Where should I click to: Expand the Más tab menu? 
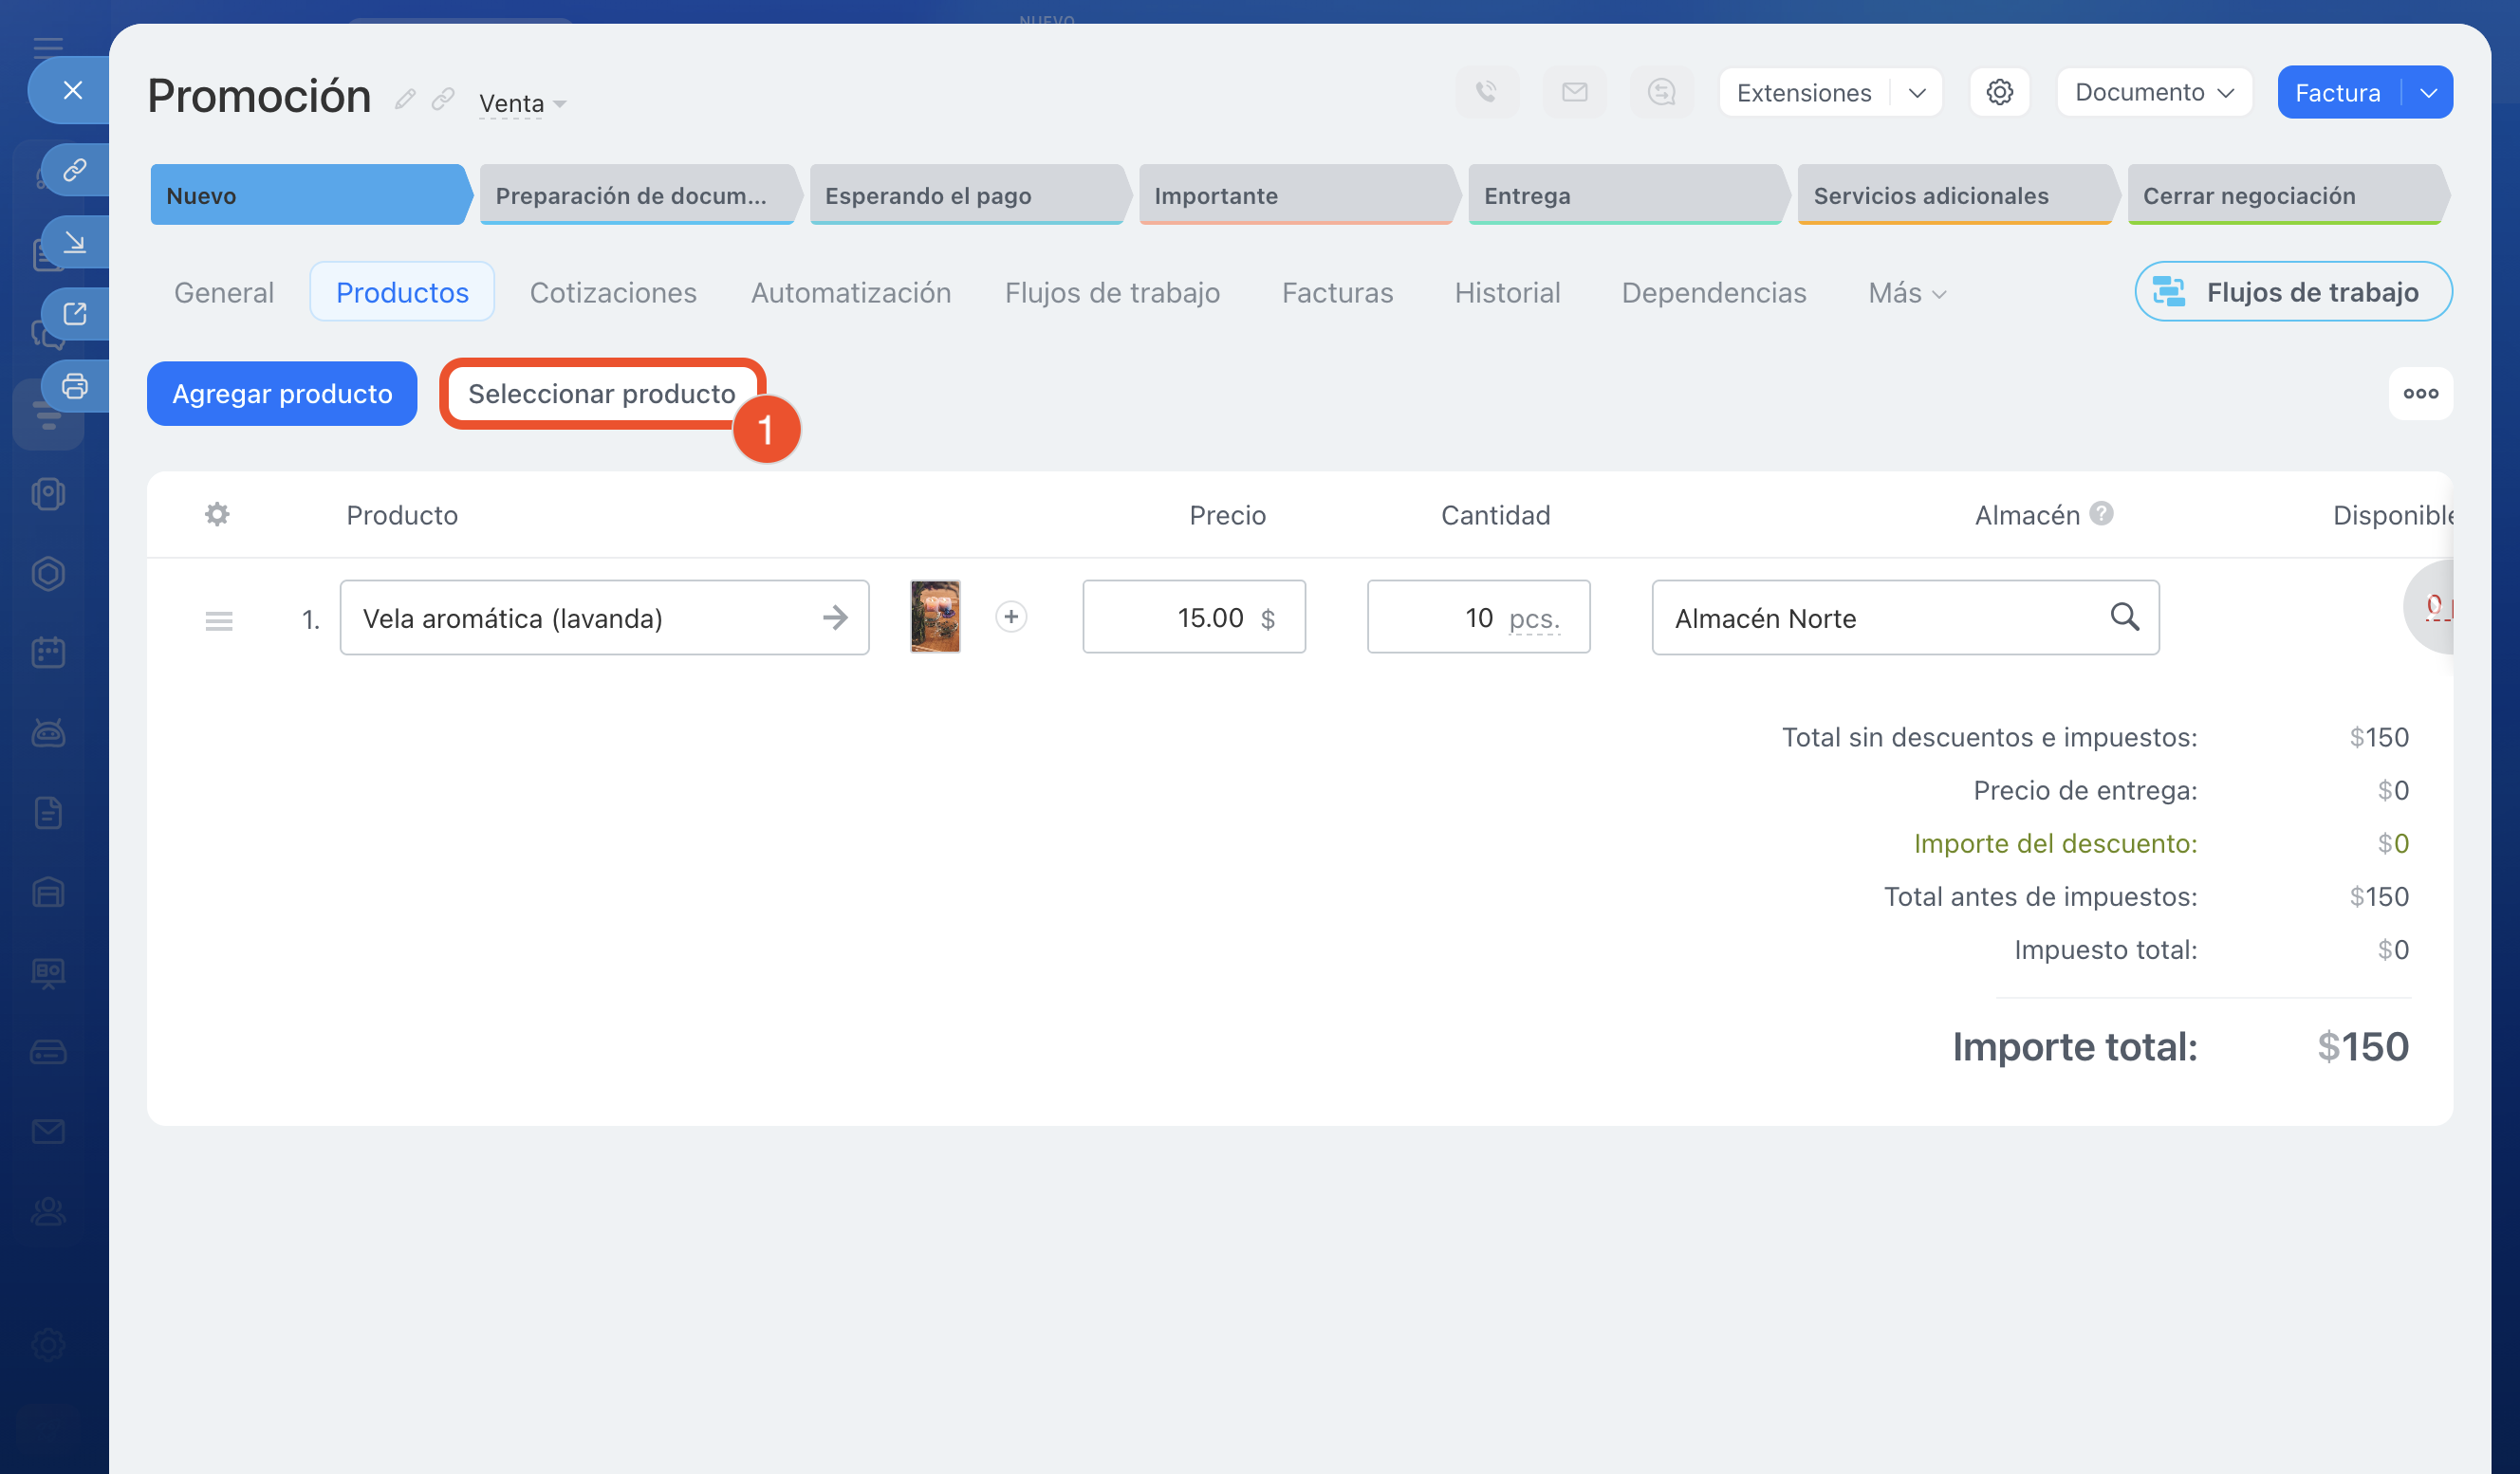(1906, 292)
